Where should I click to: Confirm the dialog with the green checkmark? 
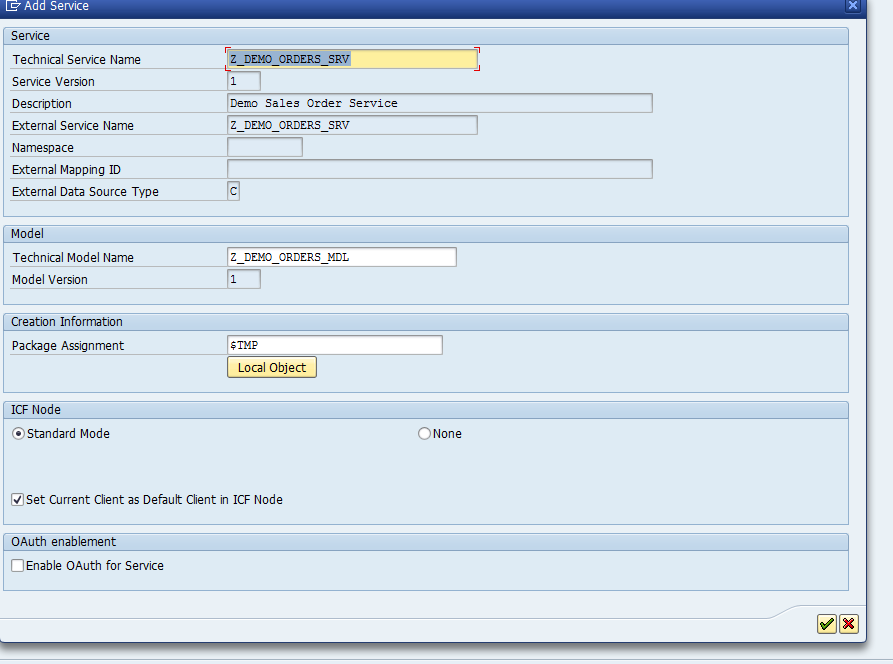(826, 623)
